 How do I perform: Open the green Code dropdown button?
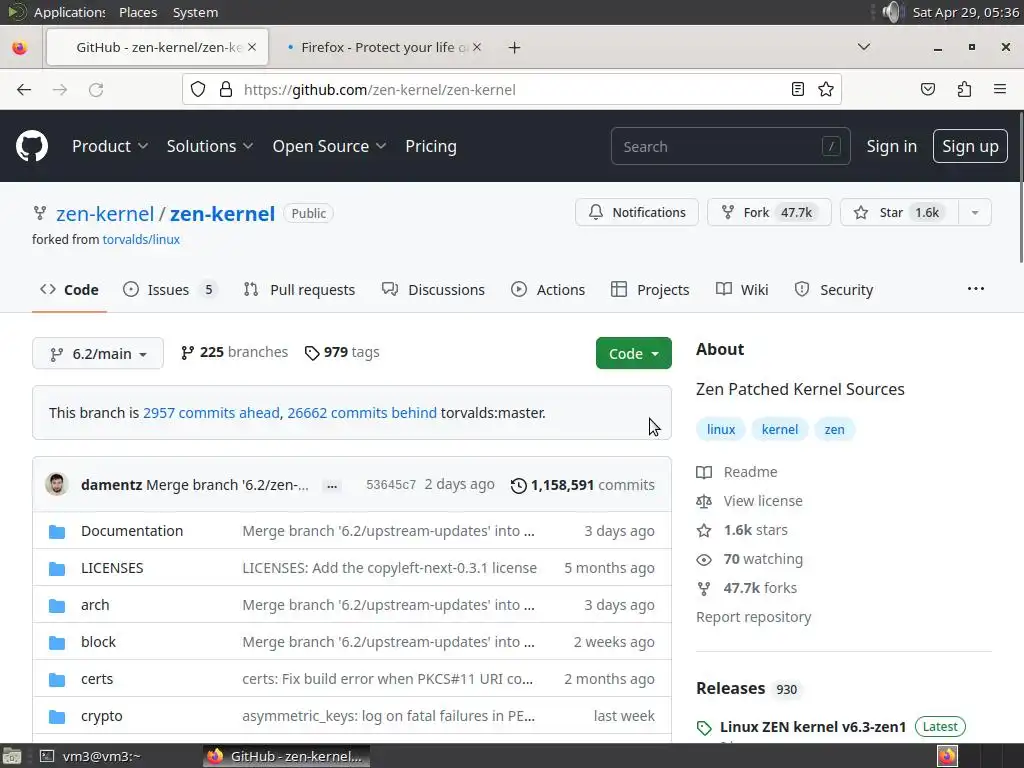click(633, 353)
